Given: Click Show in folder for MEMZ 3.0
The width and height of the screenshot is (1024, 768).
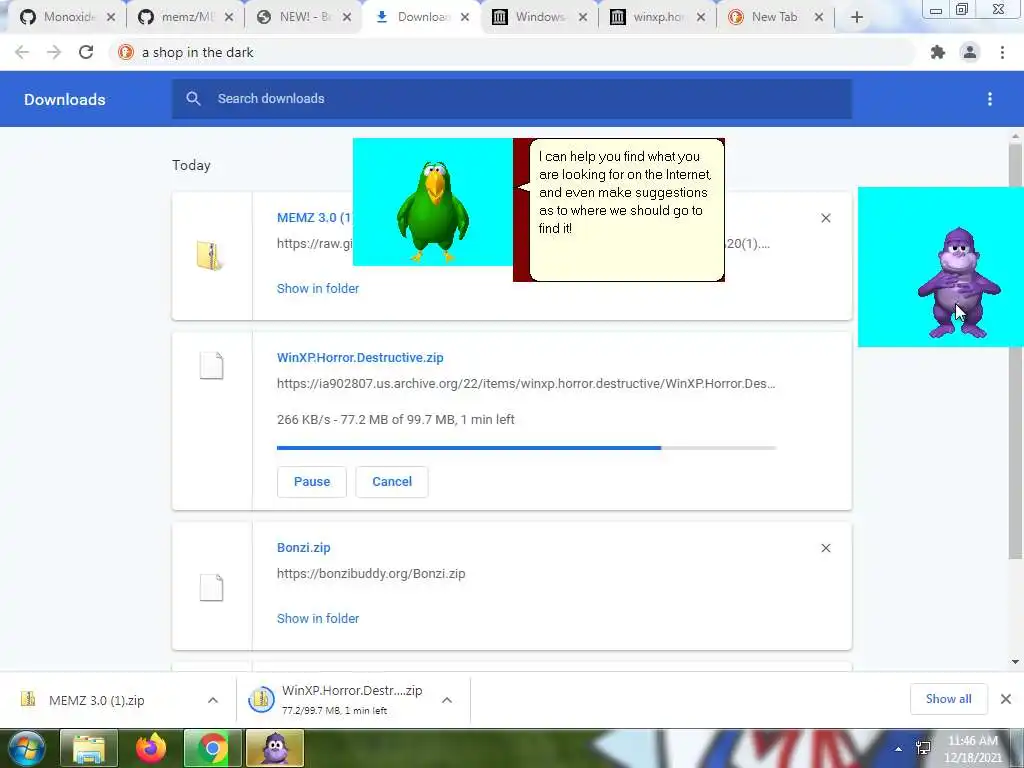Looking at the screenshot, I should coord(318,289).
